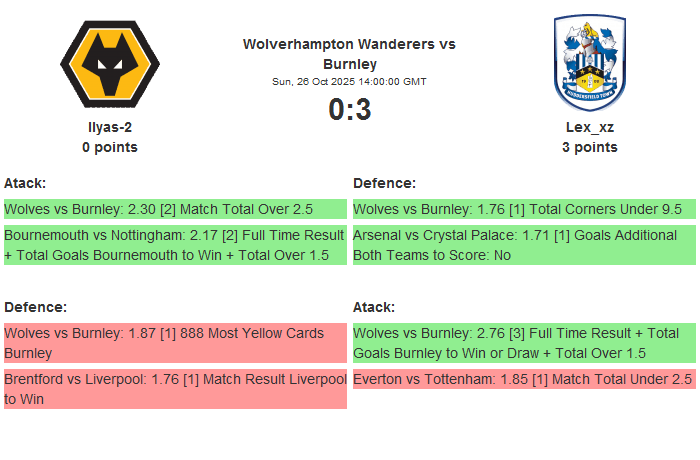Select the Match Total Over 2.5 bet row
This screenshot has width=700, height=460.
point(175,209)
